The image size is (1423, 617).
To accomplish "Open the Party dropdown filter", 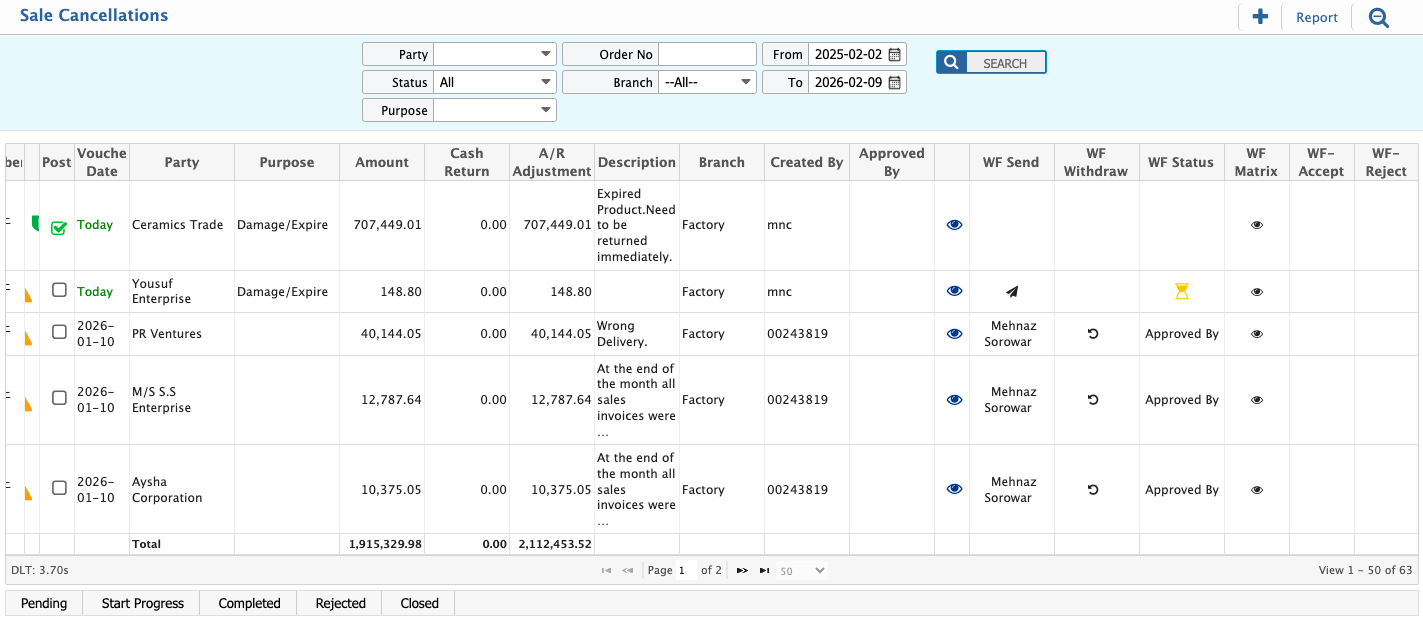I will (x=494, y=54).
